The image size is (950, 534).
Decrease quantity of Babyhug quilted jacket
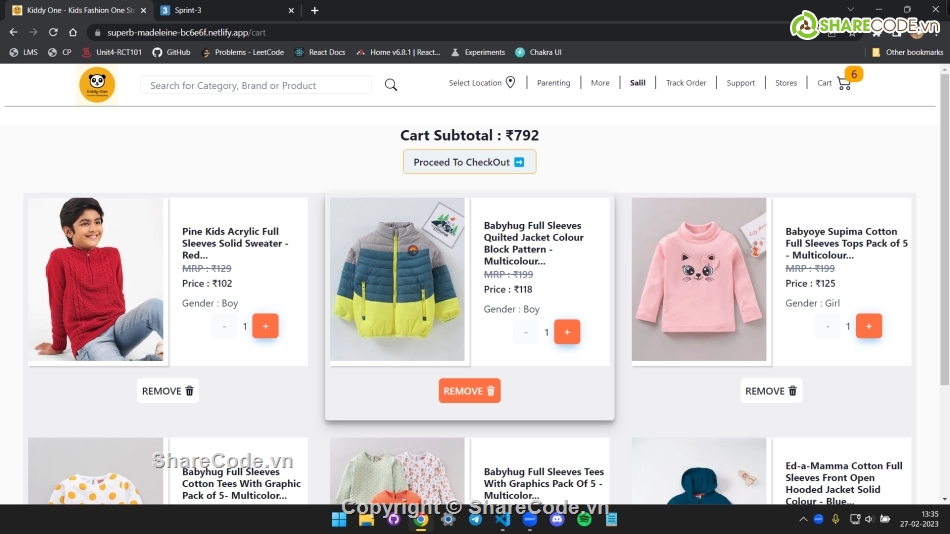[526, 332]
